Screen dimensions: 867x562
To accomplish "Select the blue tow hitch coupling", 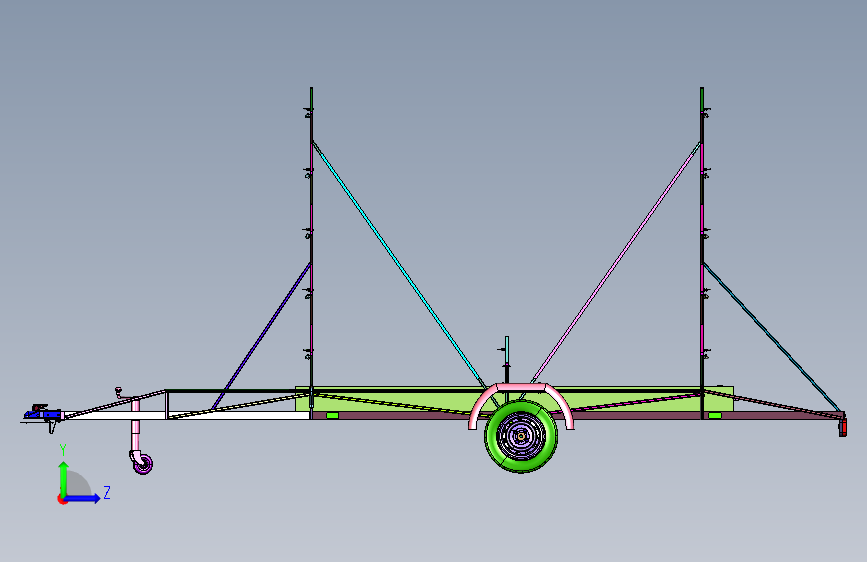I will [x=43, y=413].
